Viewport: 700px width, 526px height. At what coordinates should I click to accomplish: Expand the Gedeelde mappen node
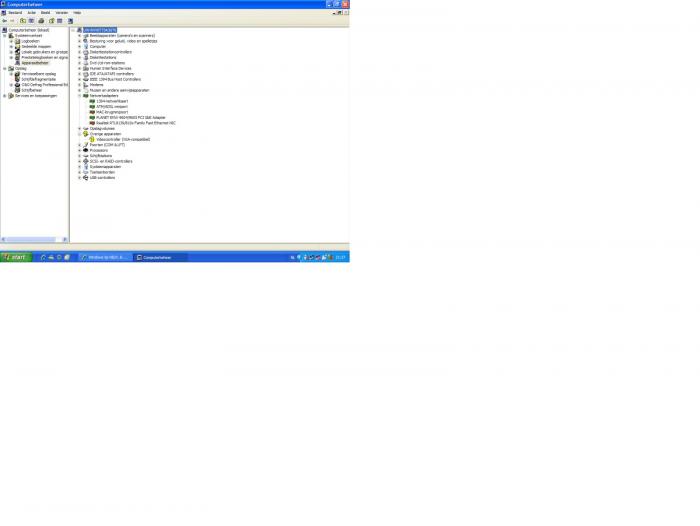click(x=11, y=46)
